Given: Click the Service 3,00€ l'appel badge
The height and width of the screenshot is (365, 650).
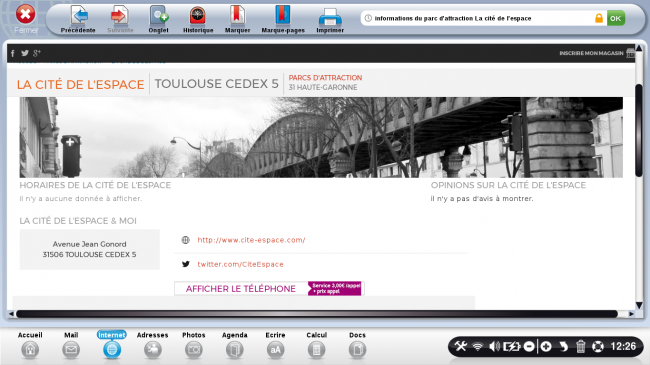Looking at the screenshot, I should 335,289.
